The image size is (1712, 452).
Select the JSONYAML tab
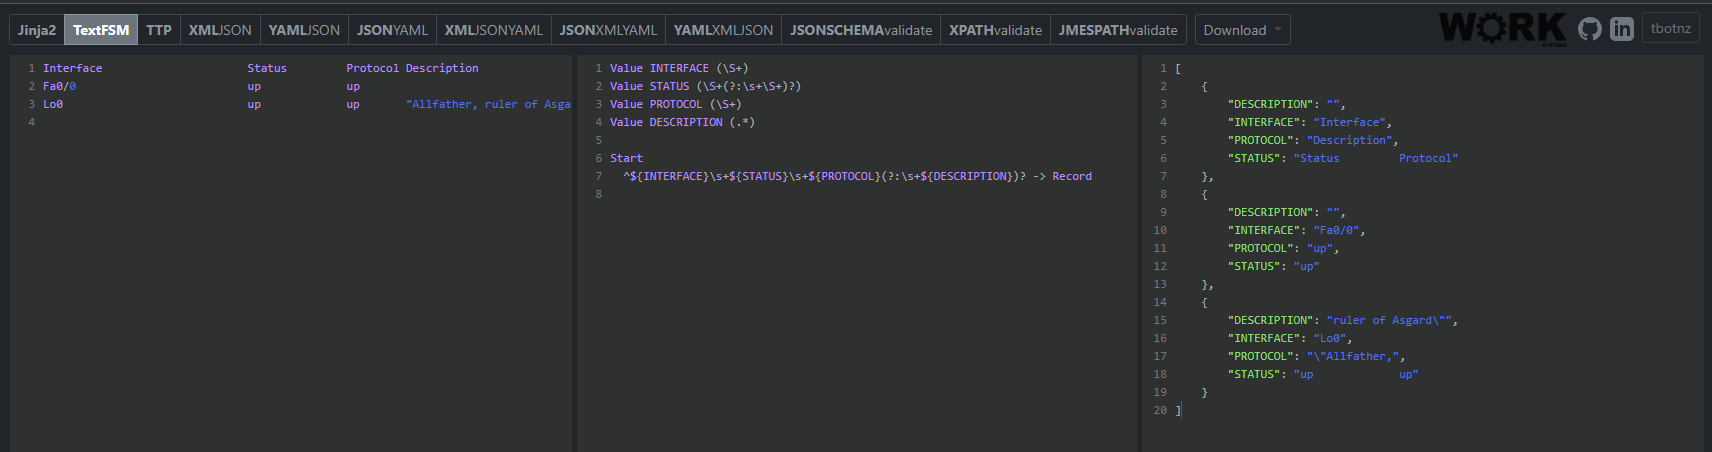click(x=392, y=30)
